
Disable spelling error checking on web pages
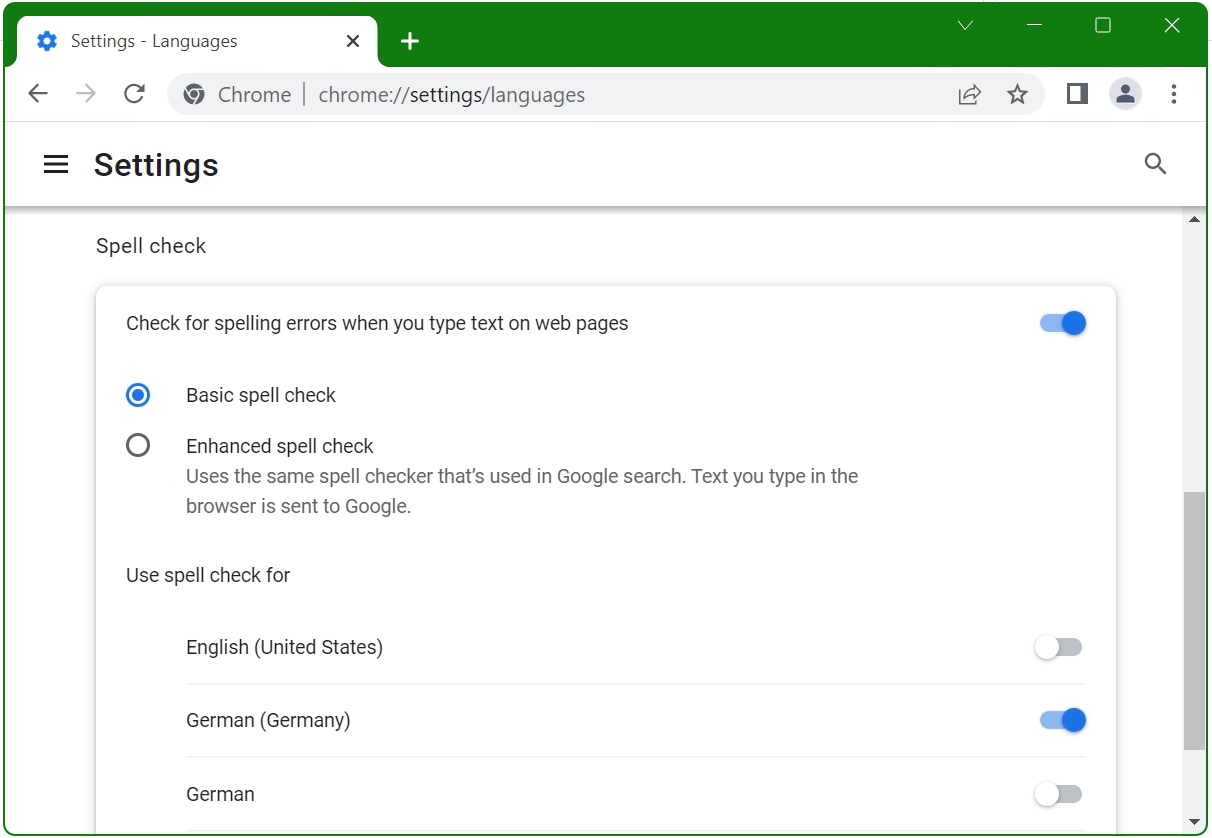click(1062, 323)
